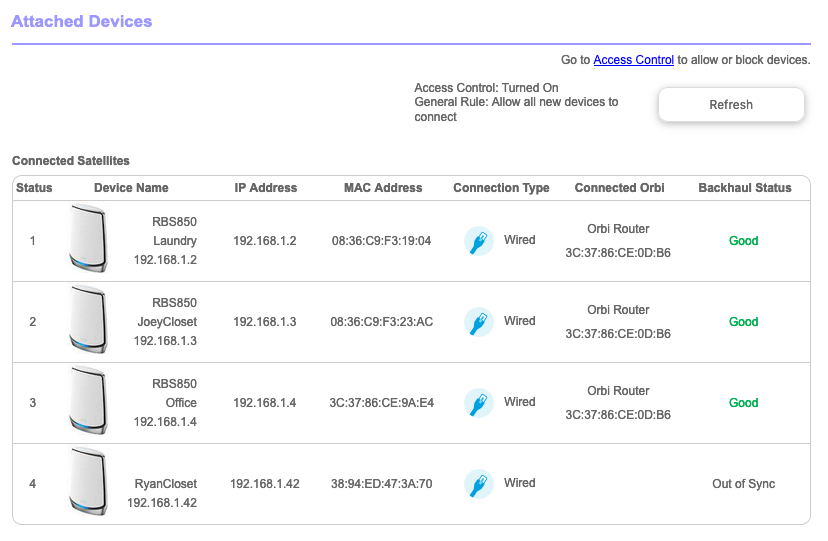Click the Laundry satellite wired connection icon
Image resolution: width=828 pixels, height=541 pixels.
(x=479, y=241)
